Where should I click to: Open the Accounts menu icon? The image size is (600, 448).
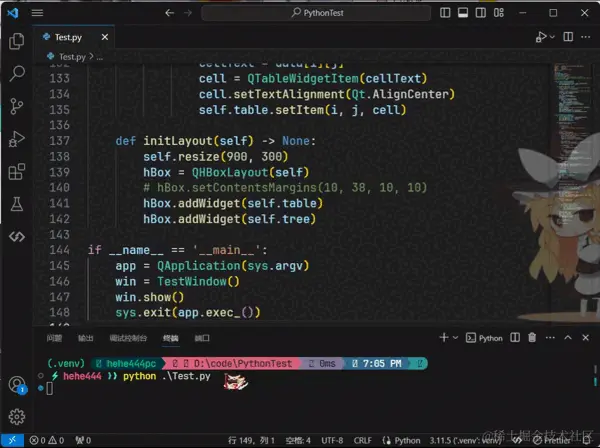pyautogui.click(x=17, y=384)
